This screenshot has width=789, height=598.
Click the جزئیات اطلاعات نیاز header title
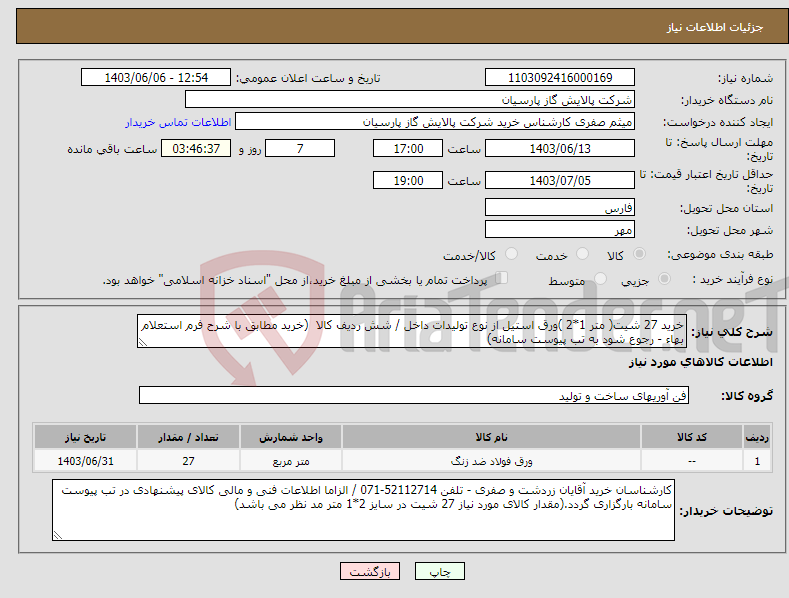(715, 27)
